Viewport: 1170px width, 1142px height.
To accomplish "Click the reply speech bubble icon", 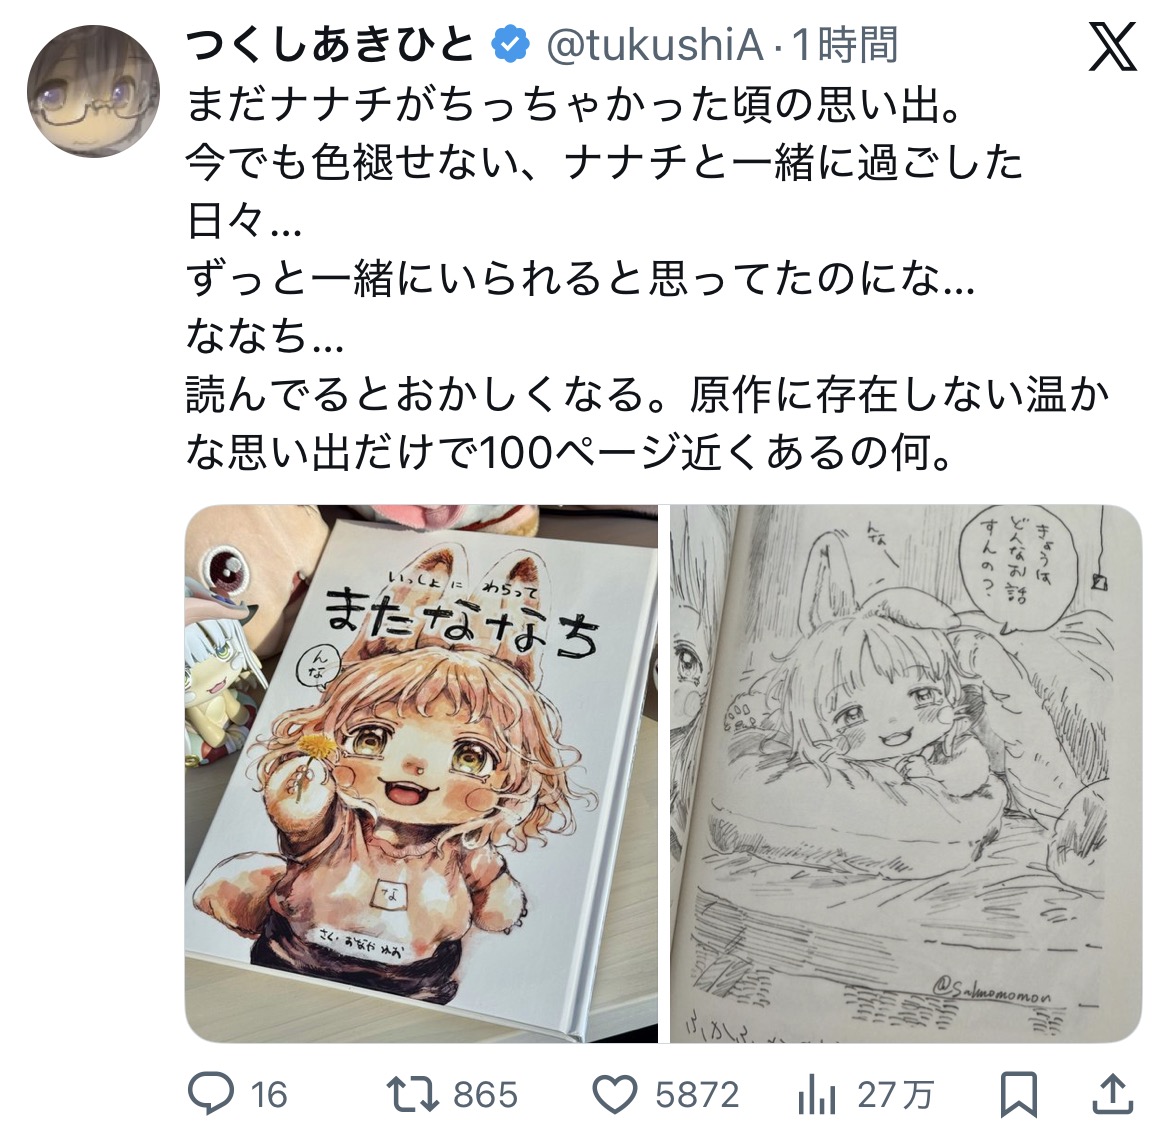I will [210, 1093].
